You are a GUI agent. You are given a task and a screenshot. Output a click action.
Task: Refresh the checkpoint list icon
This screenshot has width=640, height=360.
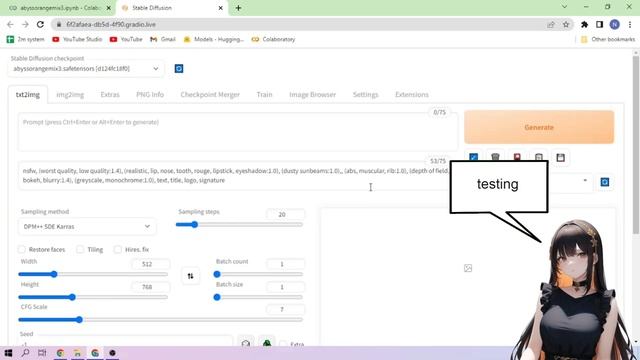pyautogui.click(x=179, y=69)
